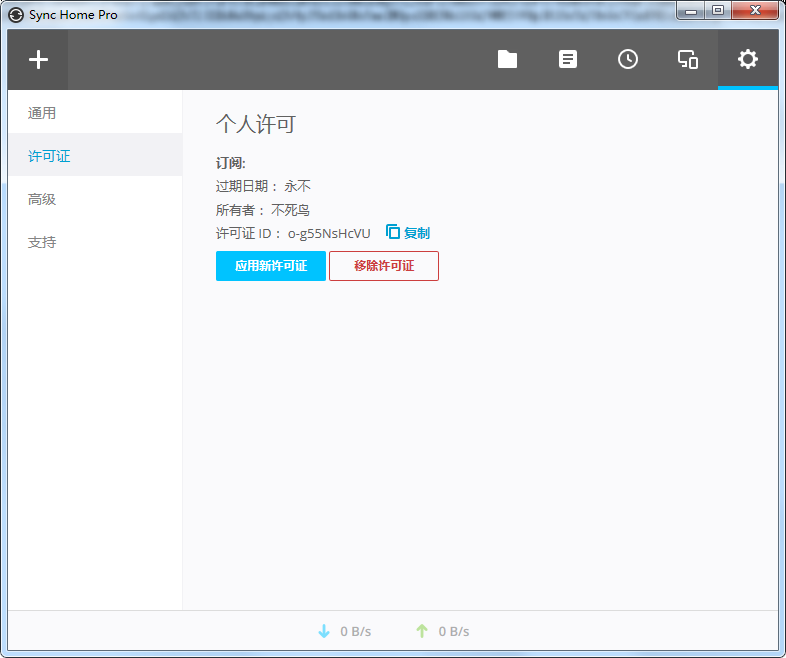The height and width of the screenshot is (658, 786).
Task: Open the linked devices icon
Action: (x=688, y=60)
